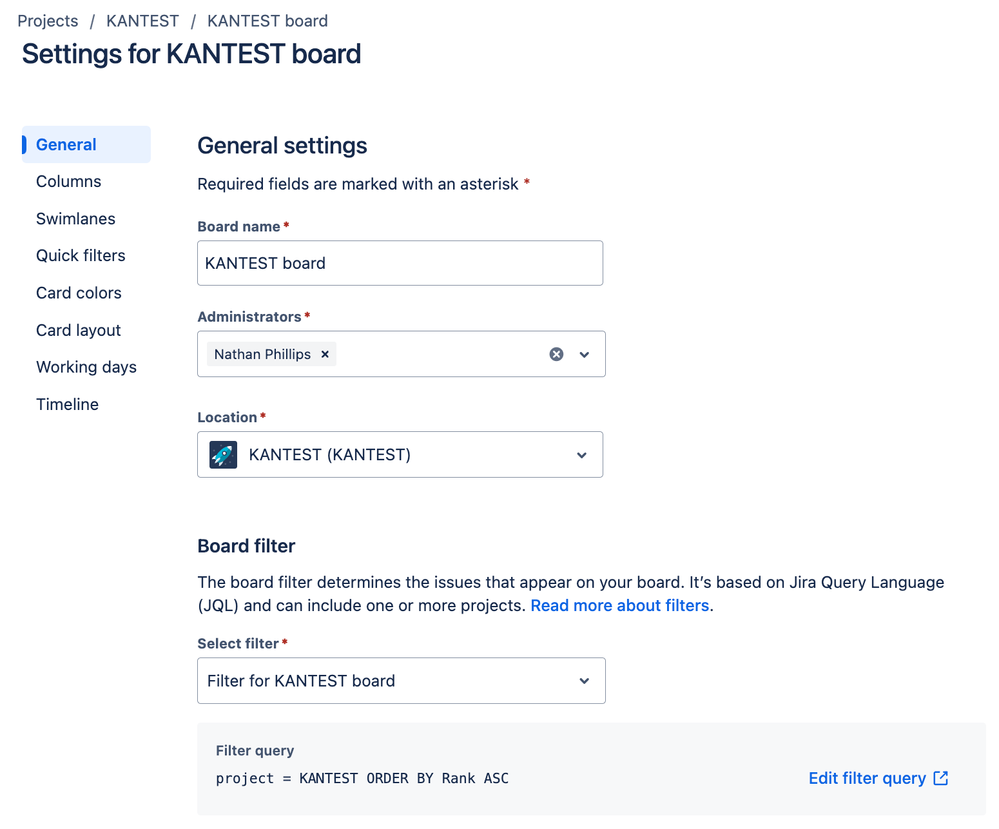Image resolution: width=999 pixels, height=829 pixels.
Task: Go to Columns settings
Action: pos(68,182)
